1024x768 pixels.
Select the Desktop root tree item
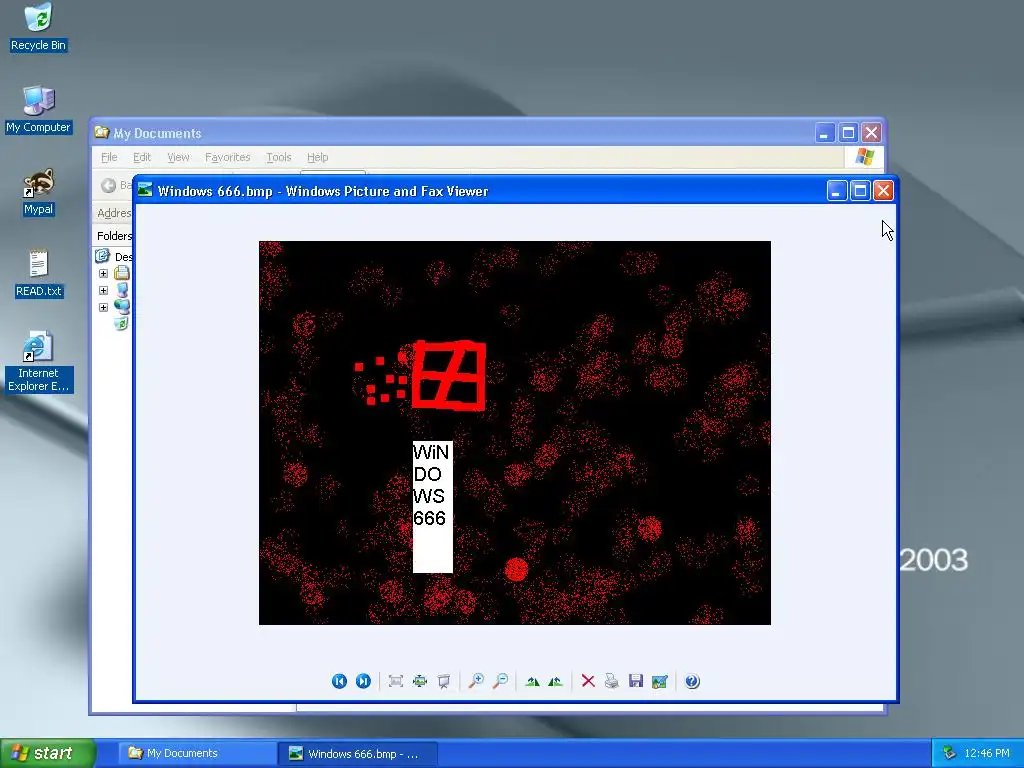[114, 257]
